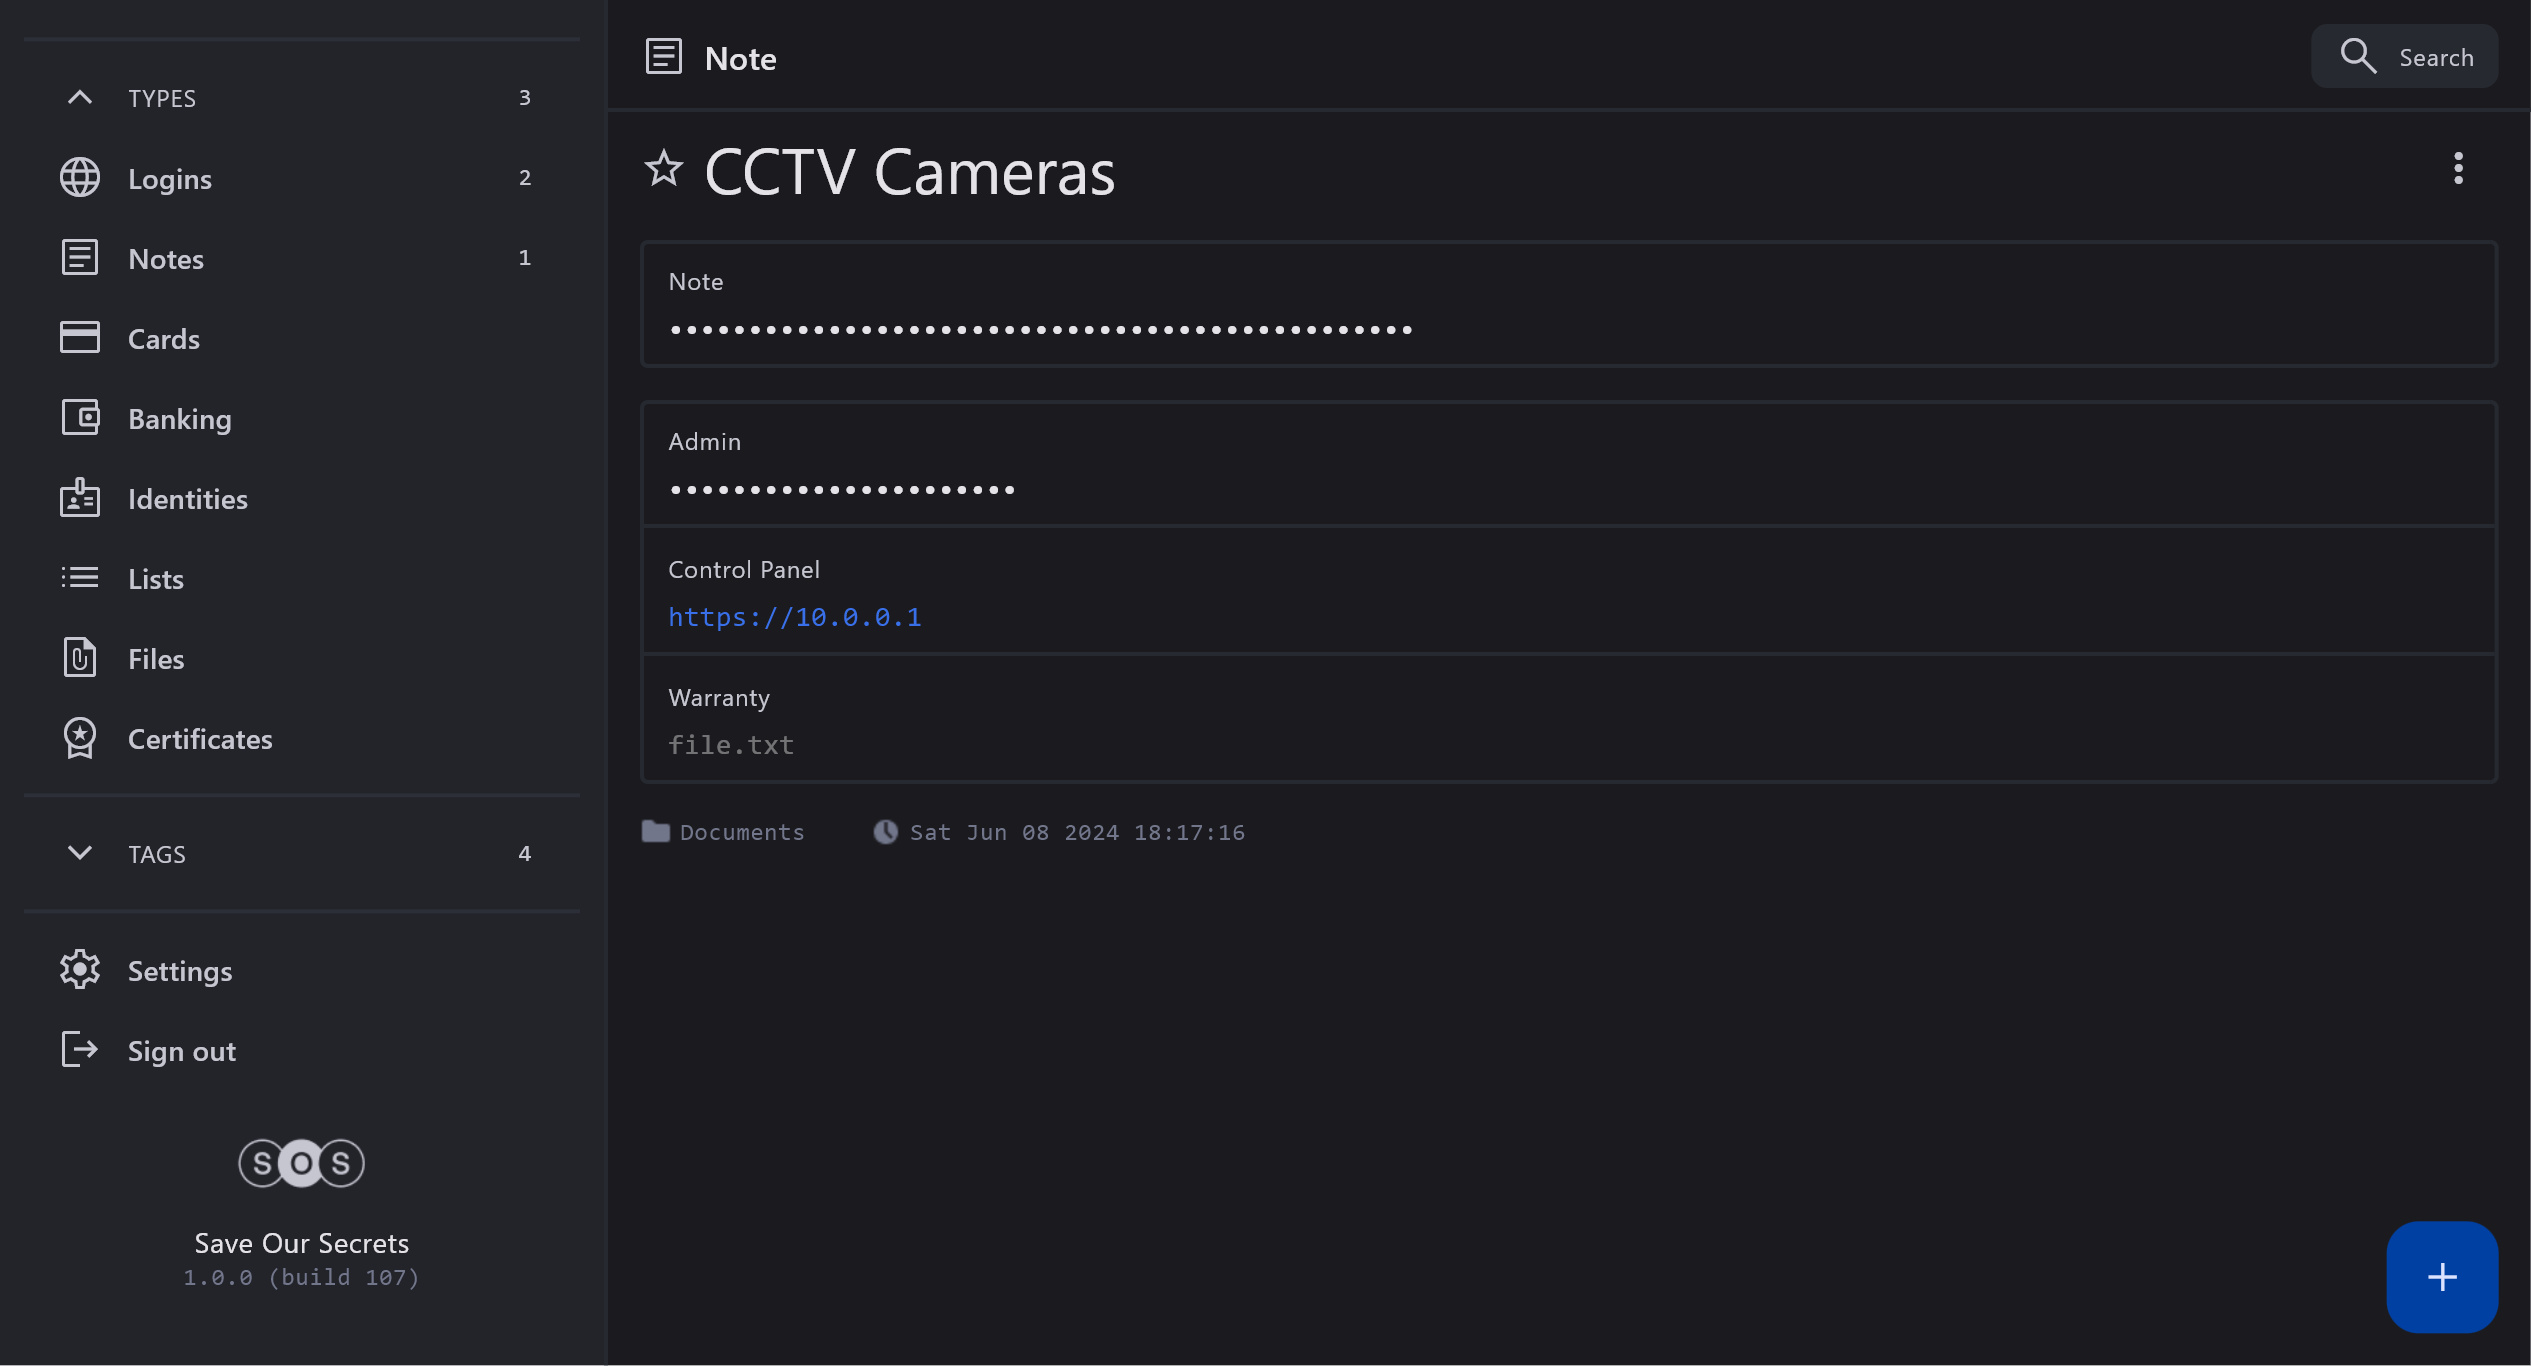Click the Identities badge icon
Image resolution: width=2531 pixels, height=1366 pixels.
tap(80, 498)
